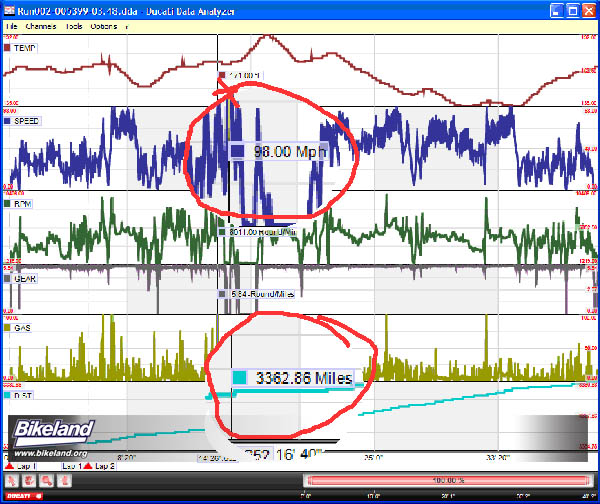Click the second tool icon in bottom toolbar

(x=28, y=480)
